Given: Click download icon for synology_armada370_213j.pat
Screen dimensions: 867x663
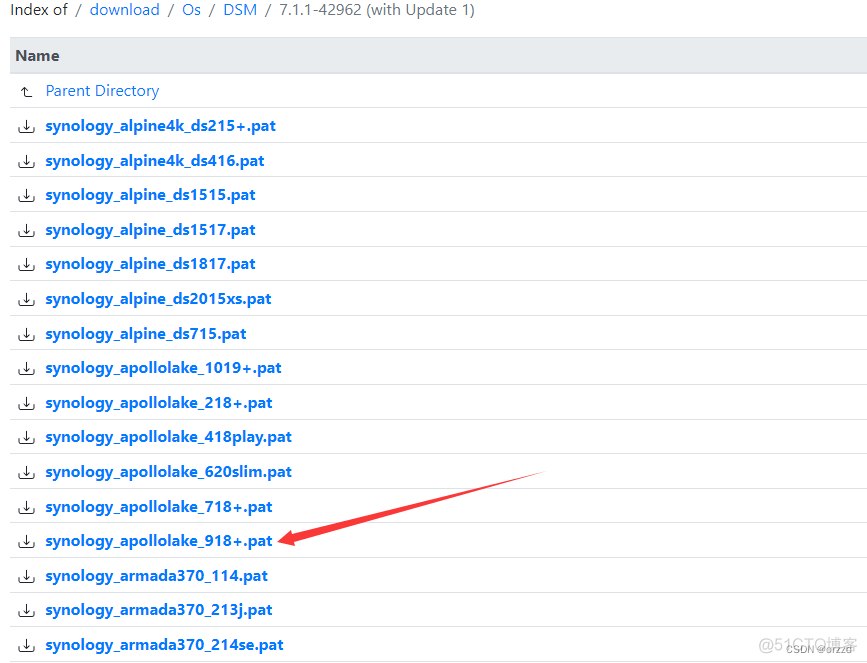Looking at the screenshot, I should pos(27,610).
